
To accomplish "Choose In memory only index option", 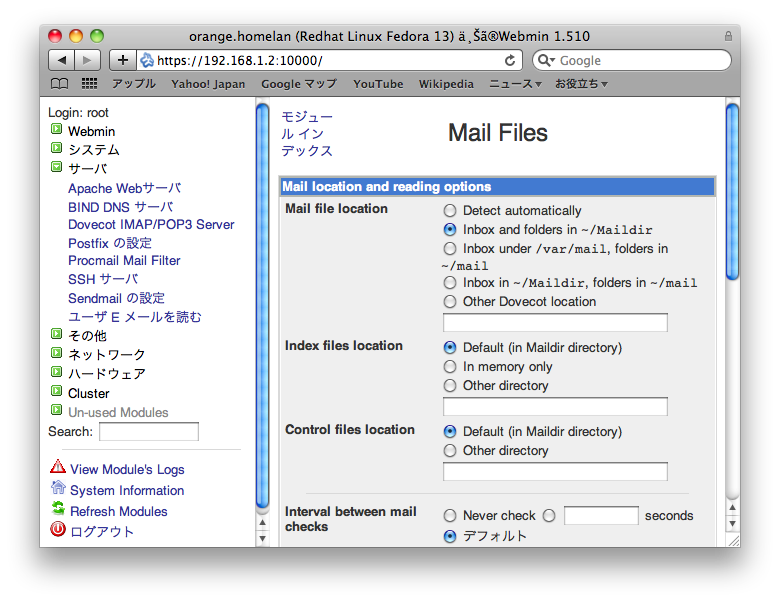I will point(450,367).
